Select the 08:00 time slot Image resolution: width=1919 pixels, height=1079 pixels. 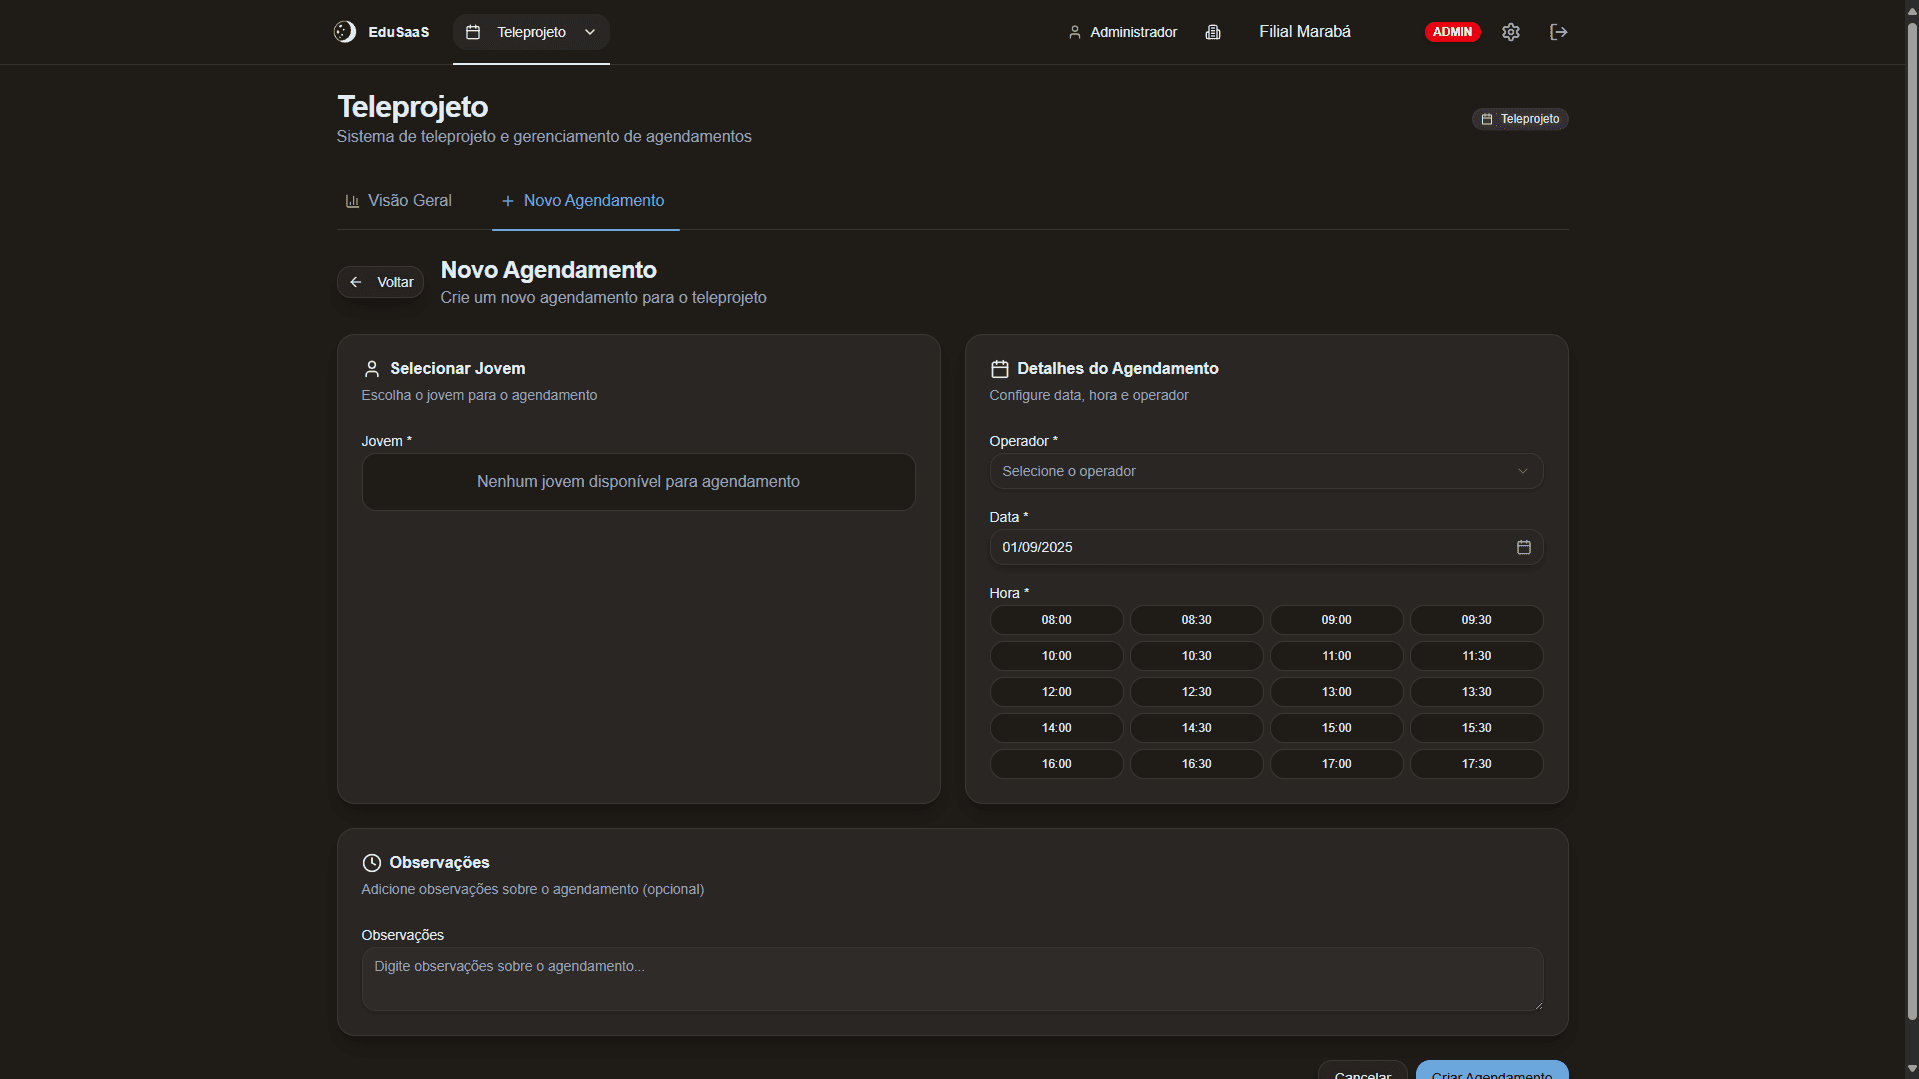[x=1056, y=620]
